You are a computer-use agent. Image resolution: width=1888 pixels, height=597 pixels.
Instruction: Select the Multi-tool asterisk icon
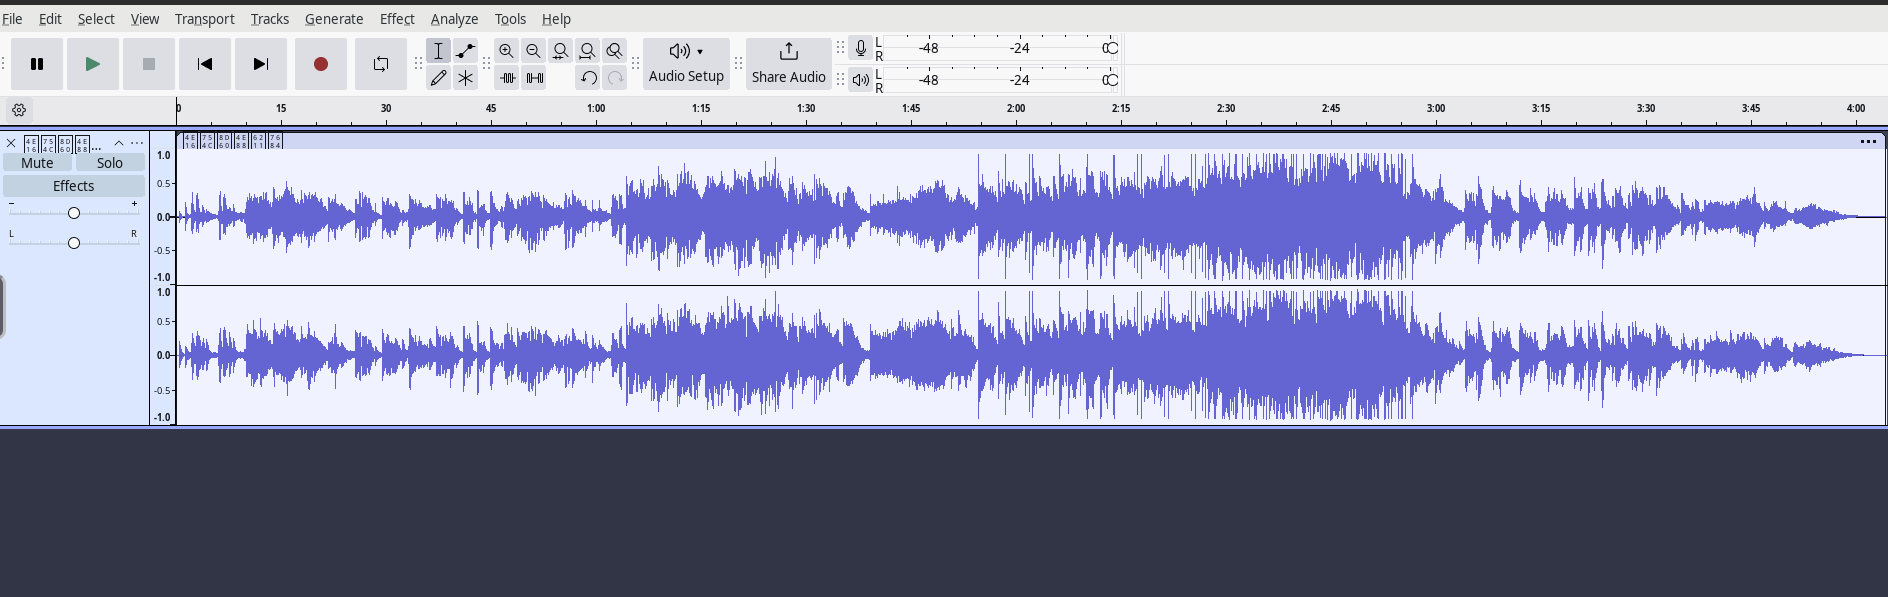coord(466,78)
